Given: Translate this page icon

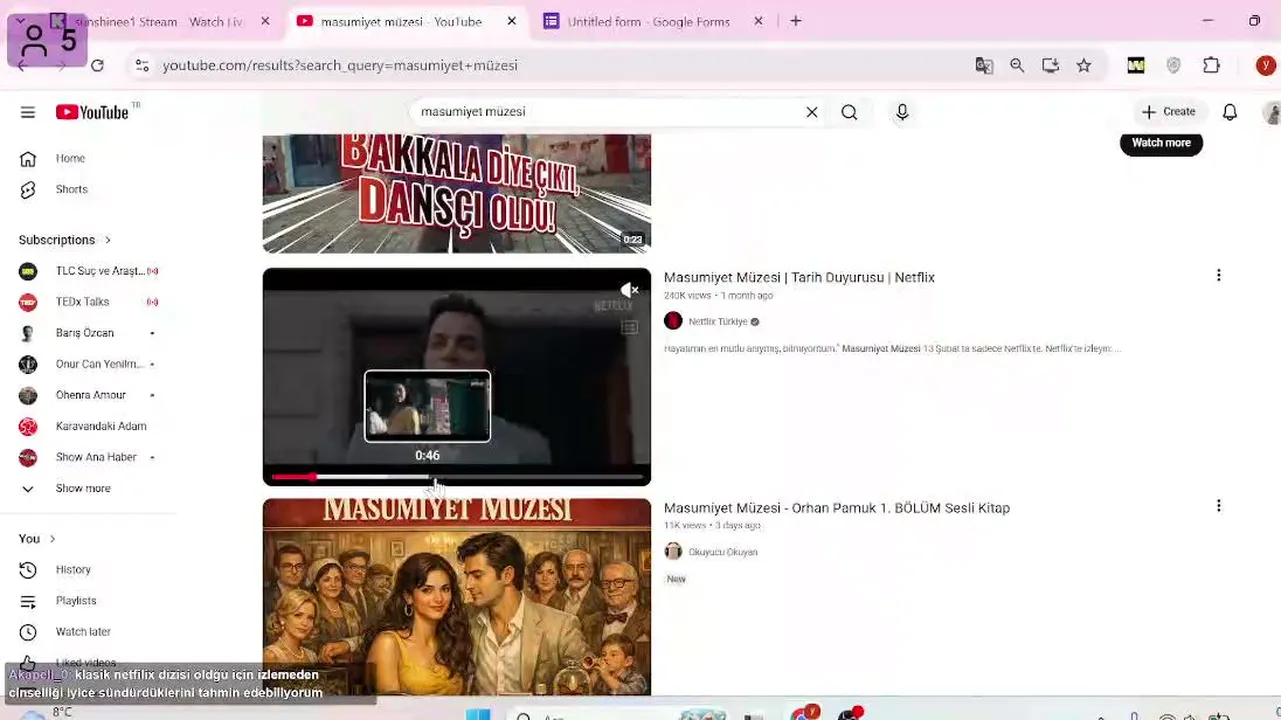Looking at the screenshot, I should 984,65.
